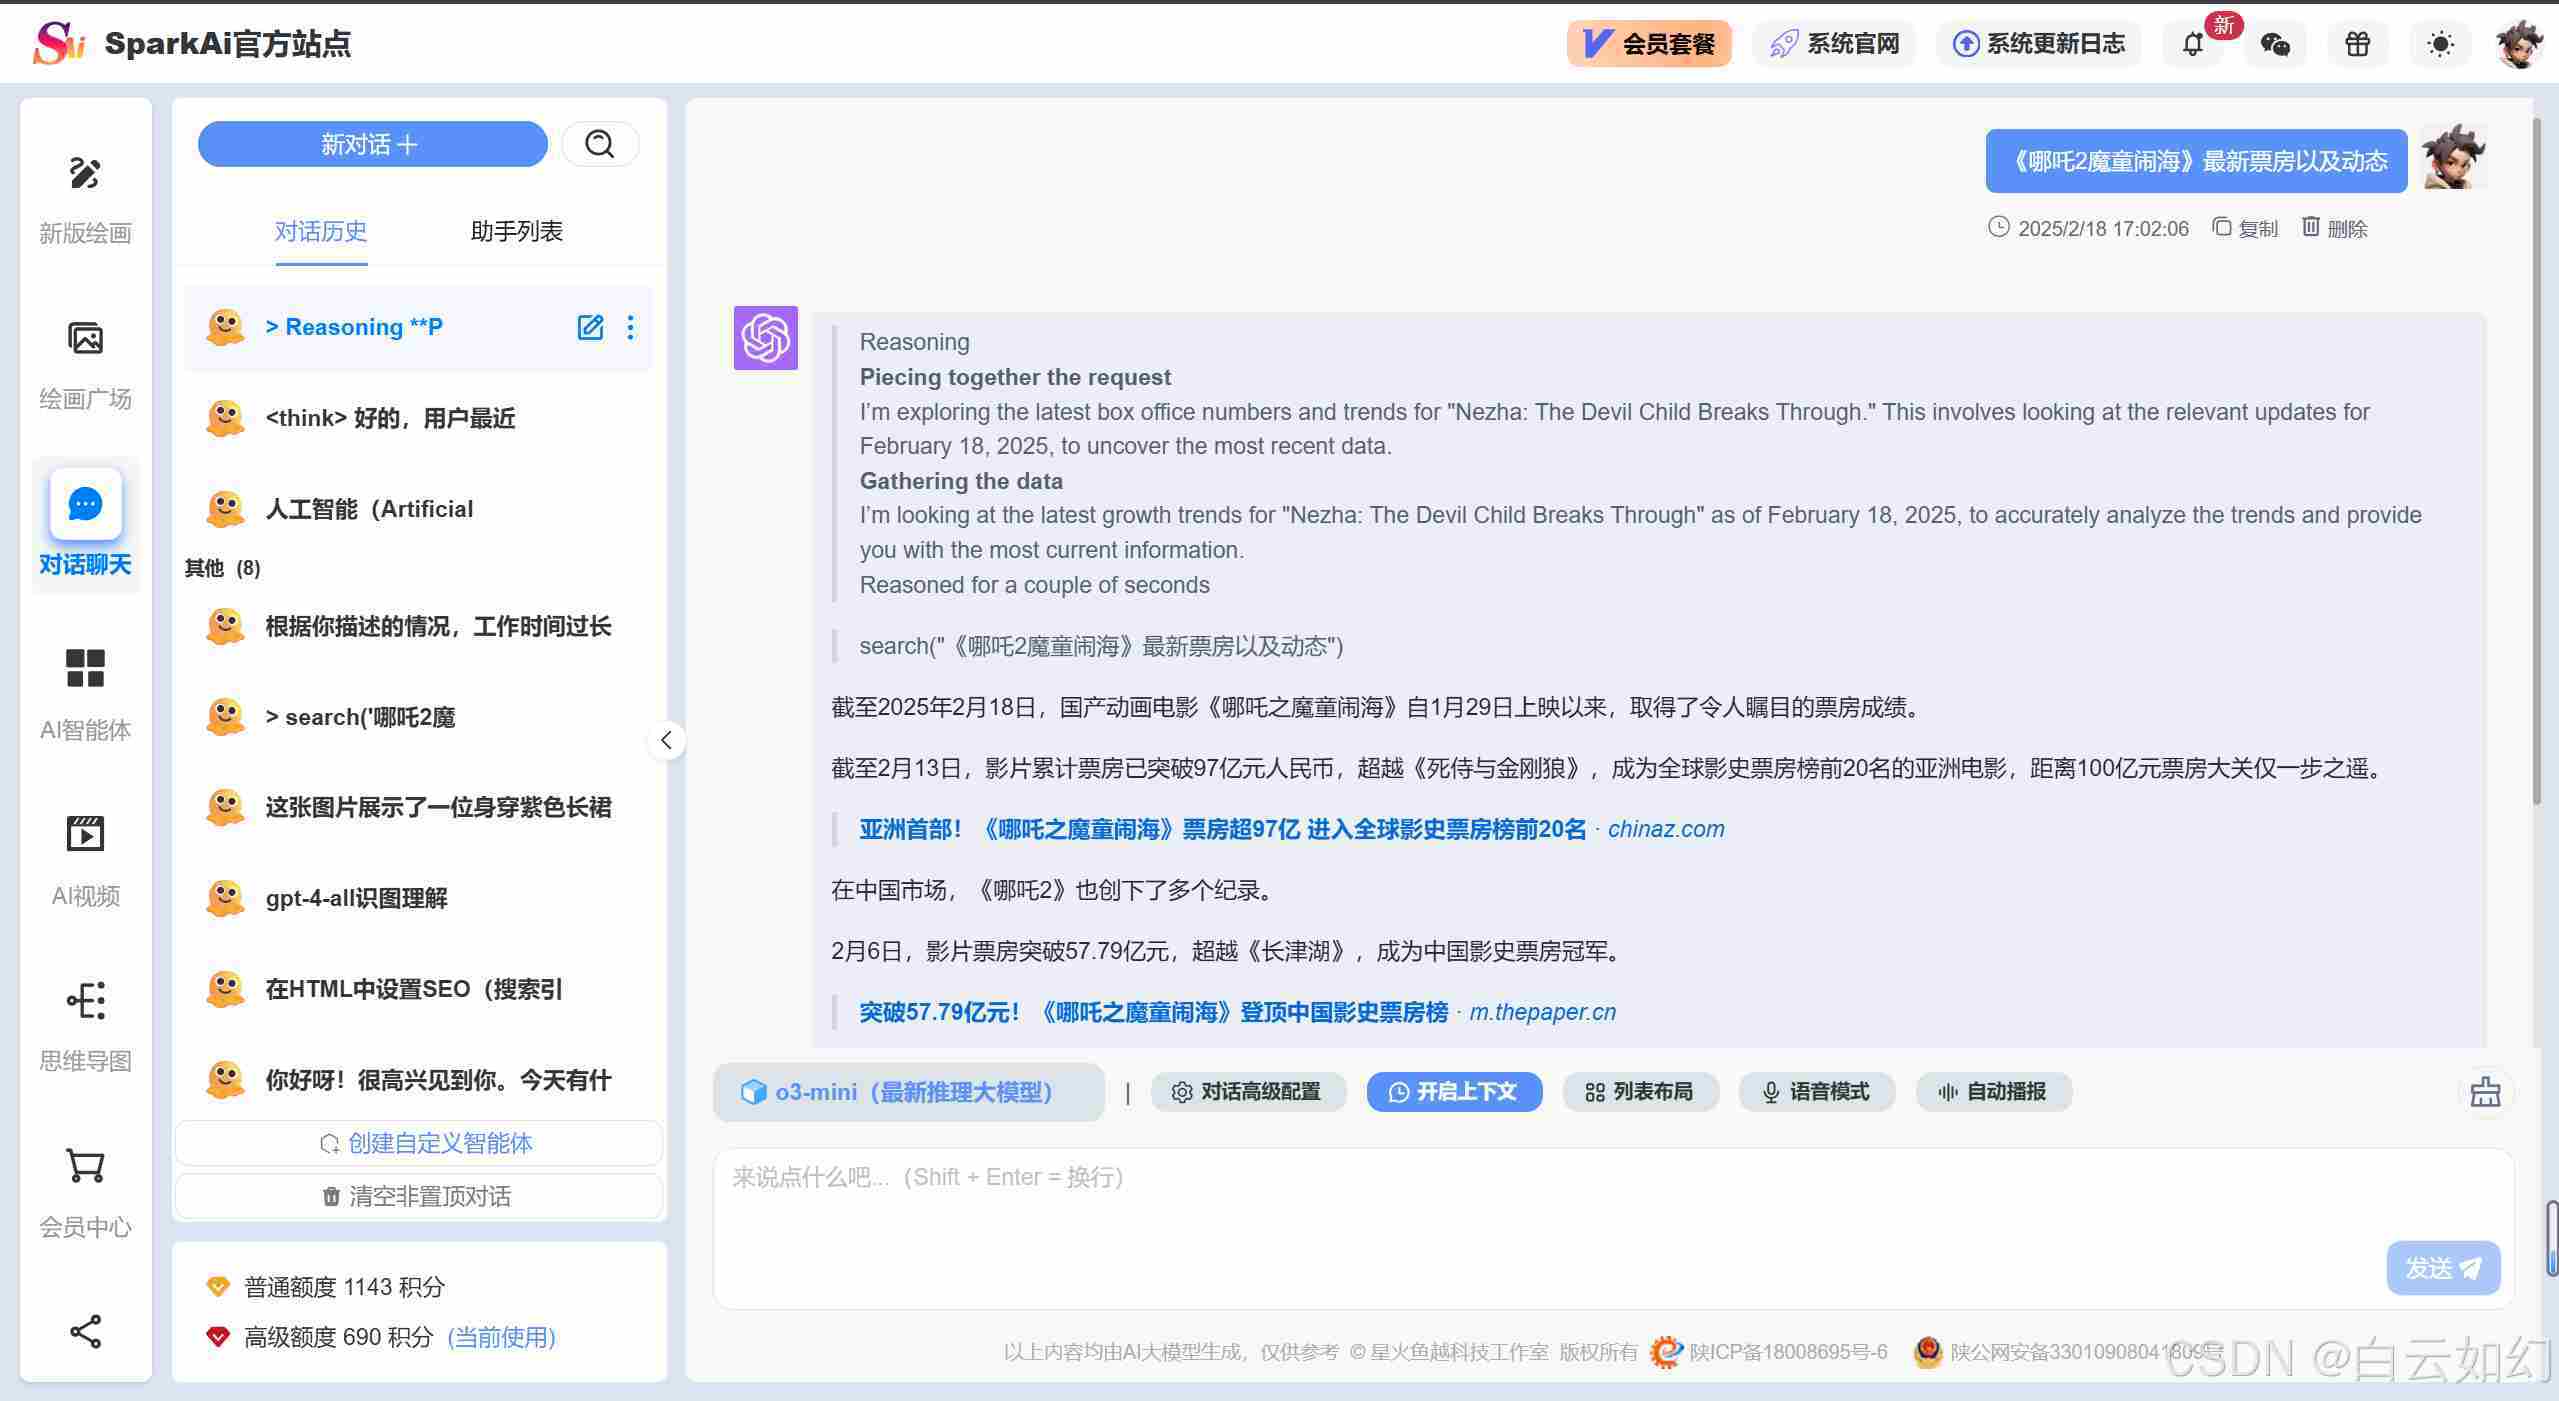Image resolution: width=2559 pixels, height=1401 pixels.
Task: Open the 思维导图 mind map icon
Action: [x=85, y=1000]
